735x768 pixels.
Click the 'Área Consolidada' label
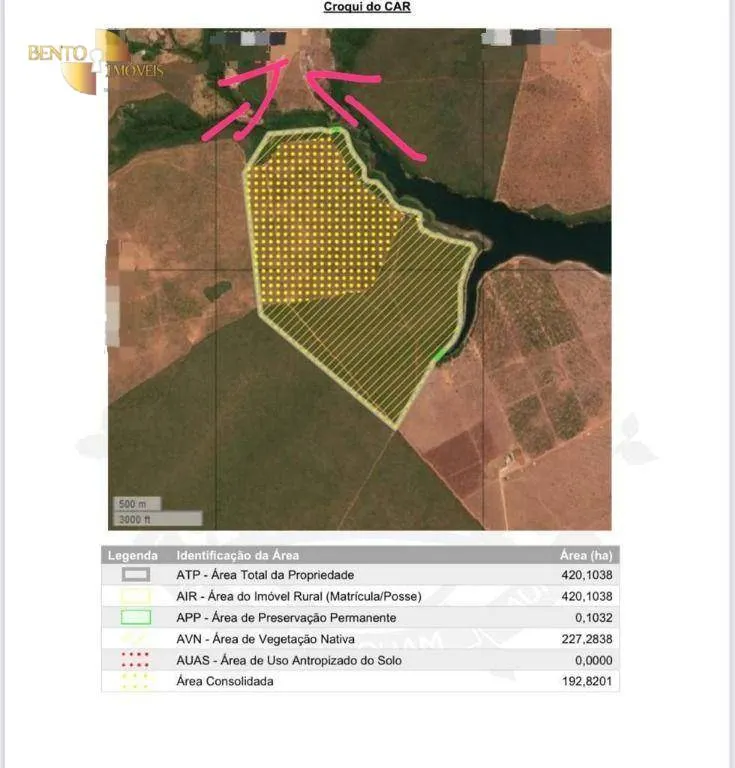225,681
